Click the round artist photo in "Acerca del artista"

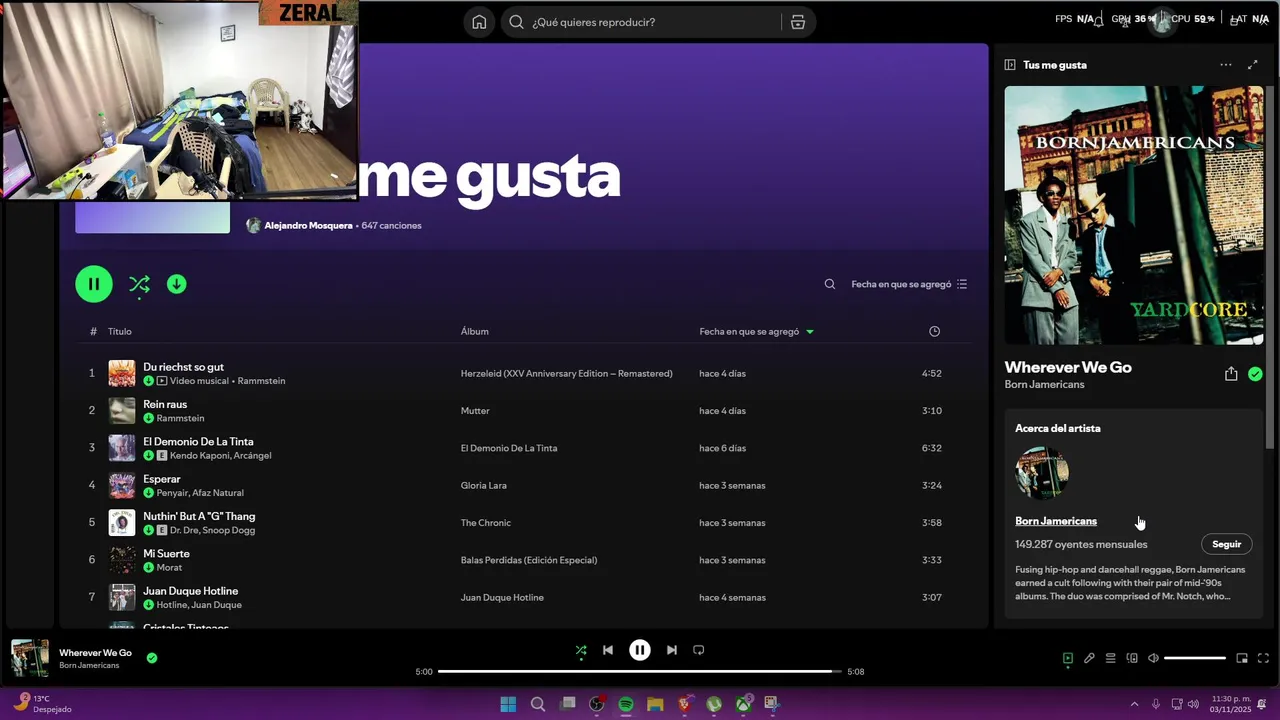[1042, 473]
